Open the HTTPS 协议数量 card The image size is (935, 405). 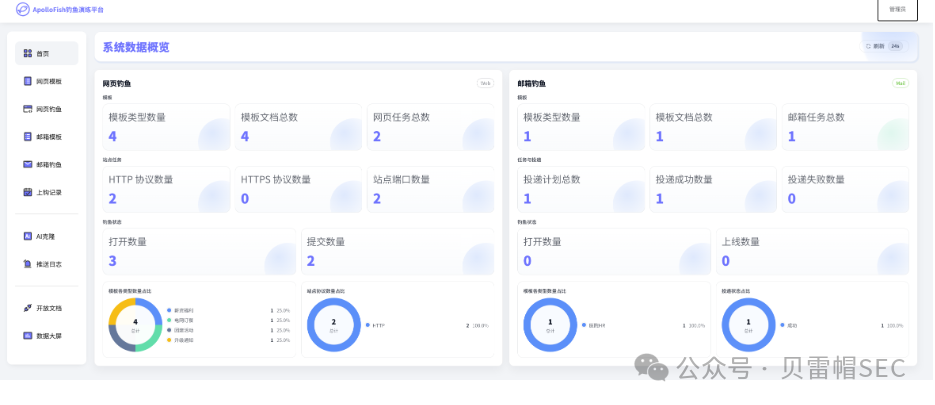(298, 189)
